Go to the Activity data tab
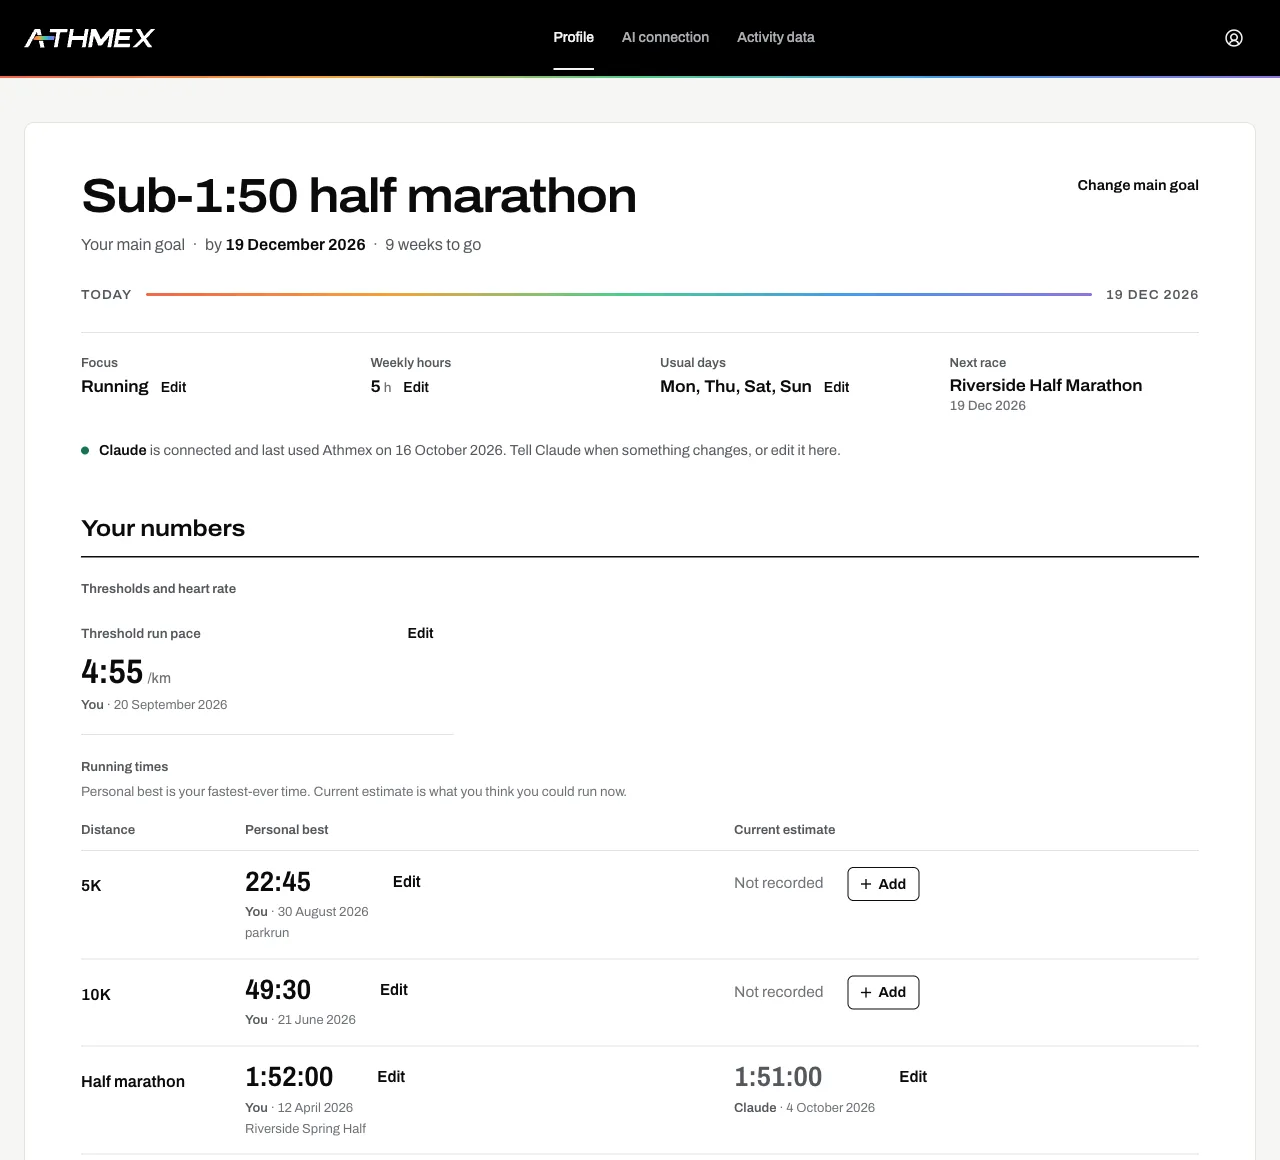Image resolution: width=1280 pixels, height=1160 pixels. (776, 37)
